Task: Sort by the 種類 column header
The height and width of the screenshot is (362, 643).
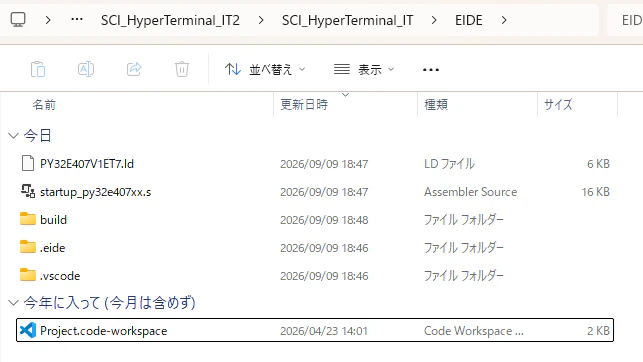Action: click(436, 105)
